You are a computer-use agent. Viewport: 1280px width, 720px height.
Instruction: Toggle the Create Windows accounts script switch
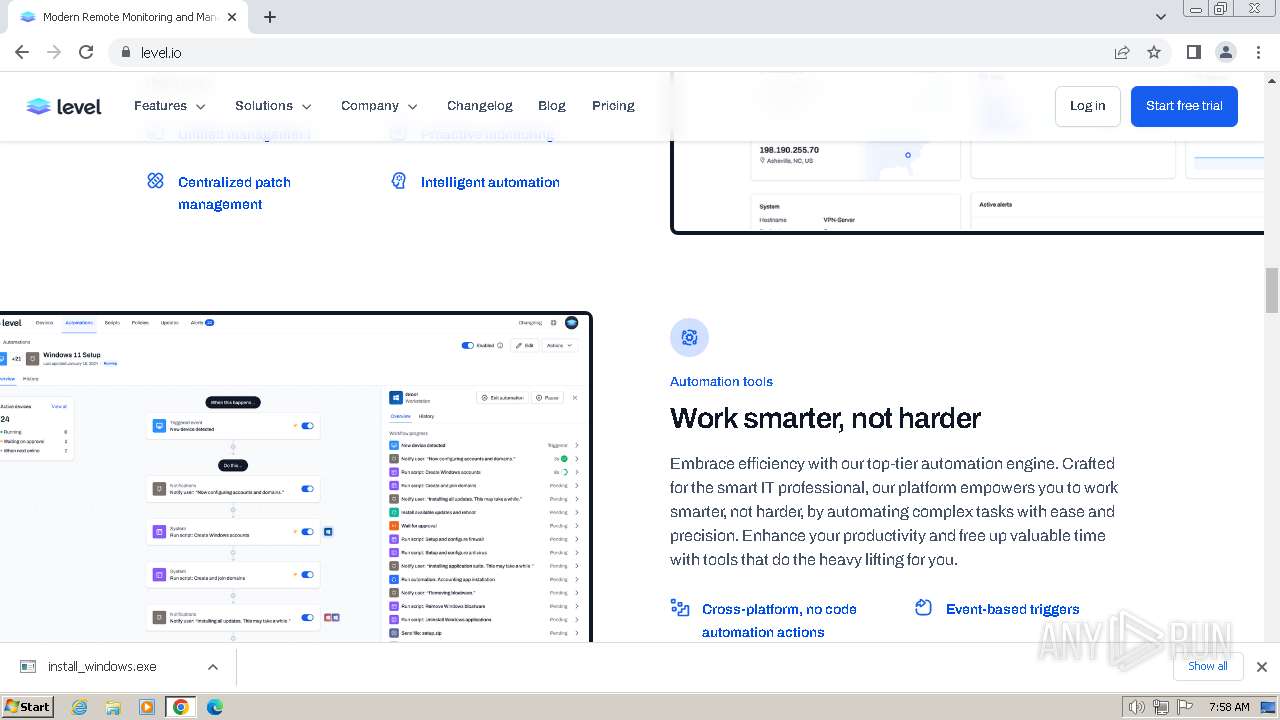click(307, 532)
